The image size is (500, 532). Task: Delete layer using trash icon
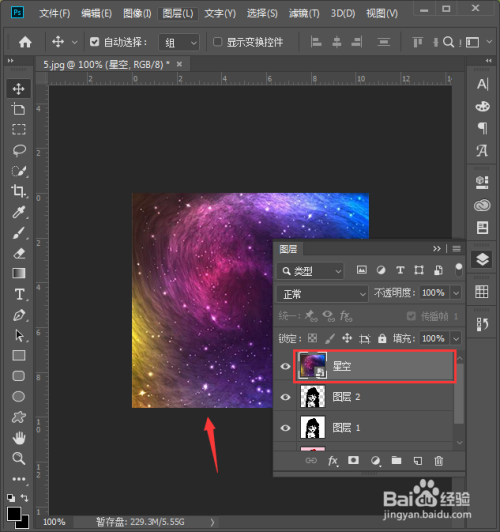pyautogui.click(x=438, y=461)
